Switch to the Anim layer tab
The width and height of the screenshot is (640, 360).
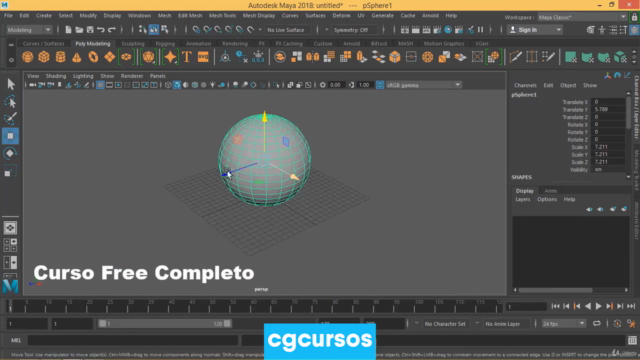coord(550,191)
